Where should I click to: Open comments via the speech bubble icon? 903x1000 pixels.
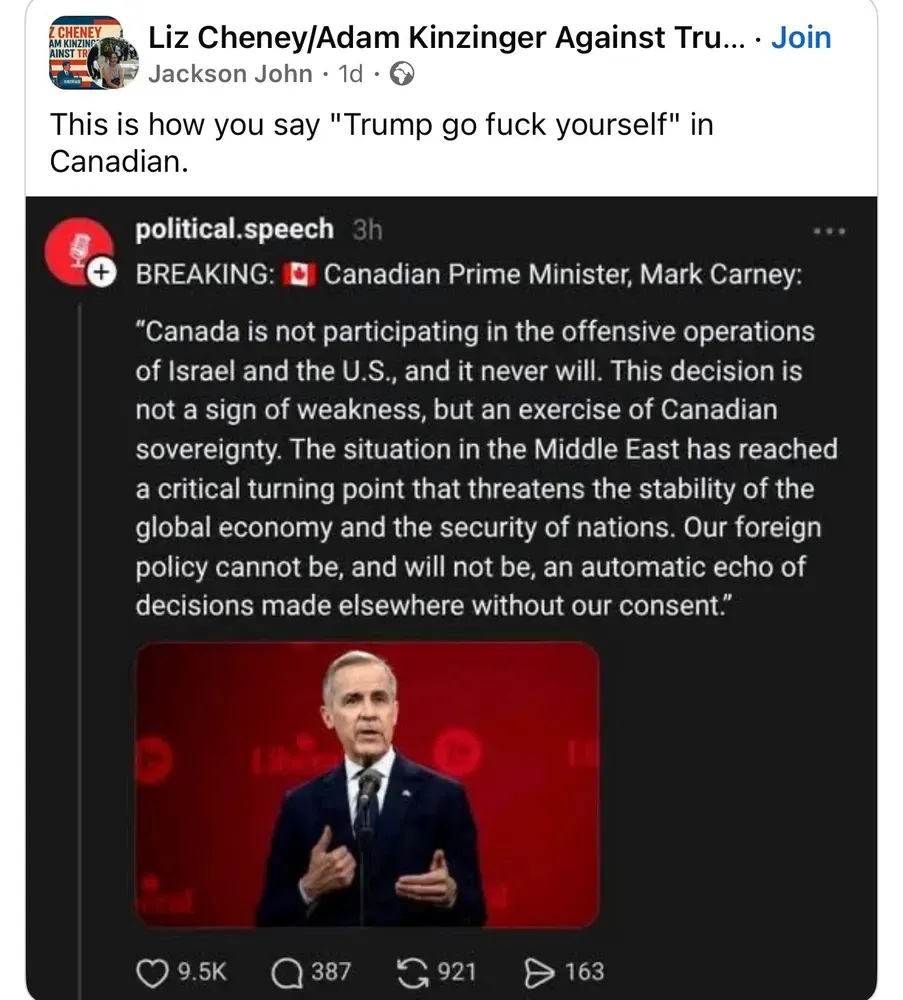pos(288,971)
